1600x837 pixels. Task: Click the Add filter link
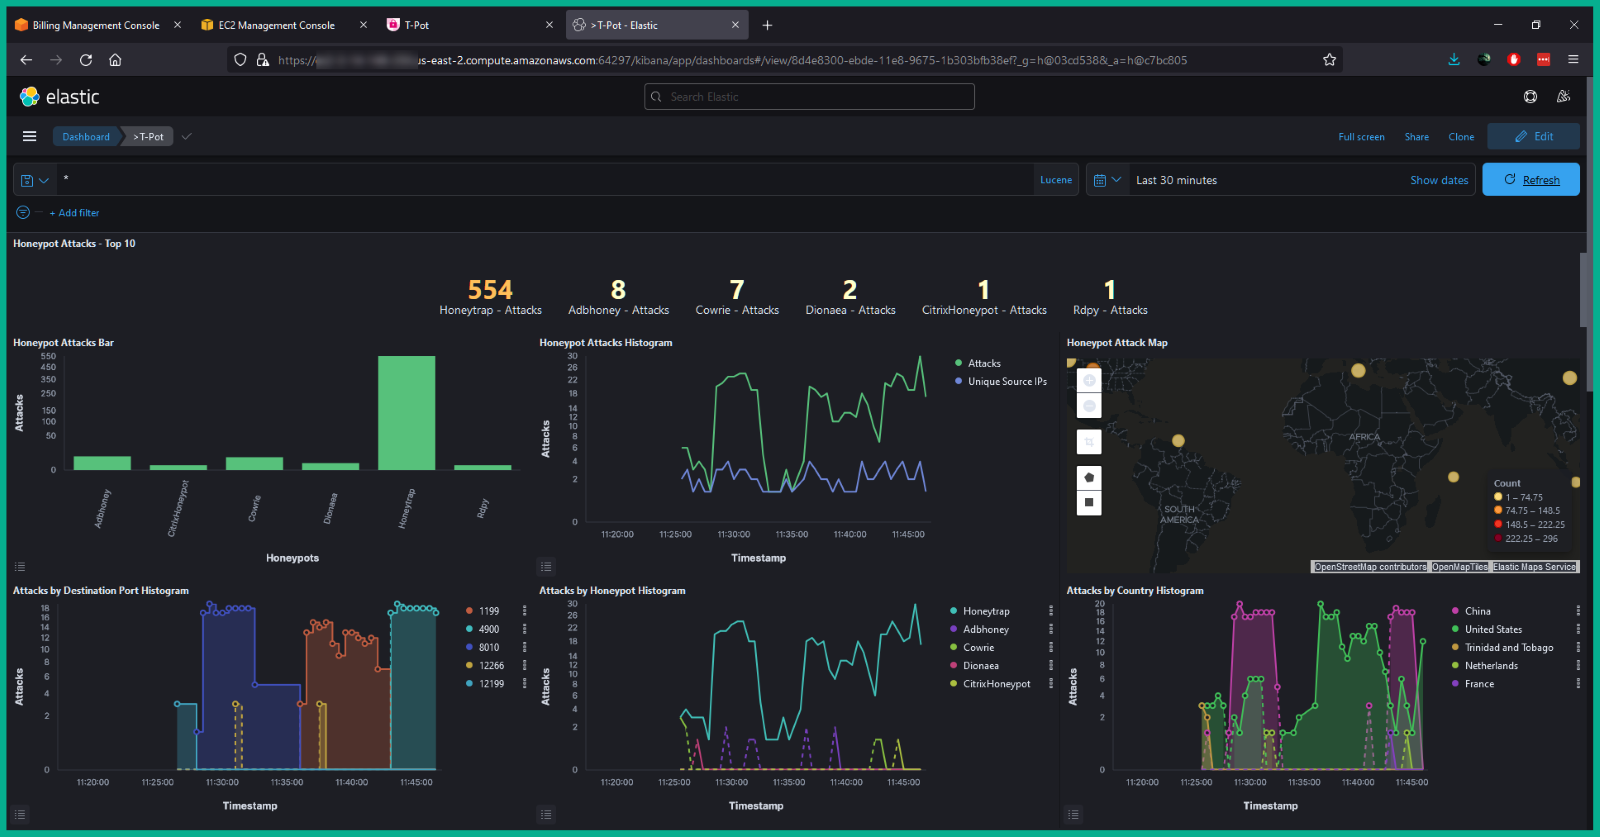tap(74, 213)
